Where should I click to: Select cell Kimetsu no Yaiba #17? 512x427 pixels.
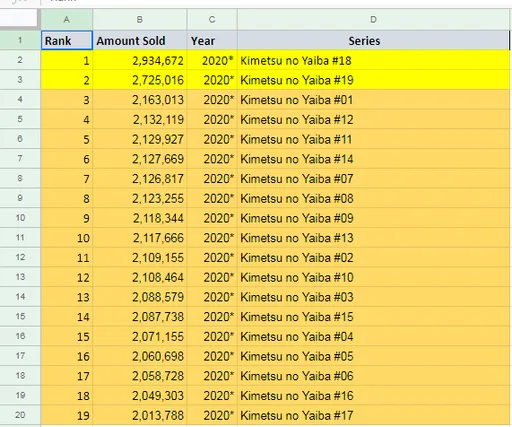tap(373, 415)
